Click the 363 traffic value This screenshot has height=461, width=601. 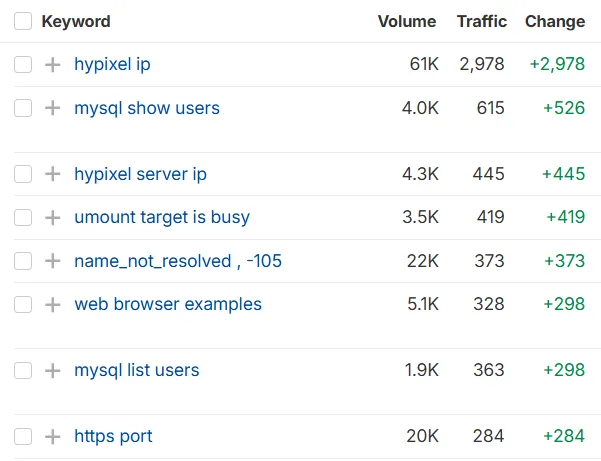pyautogui.click(x=489, y=370)
